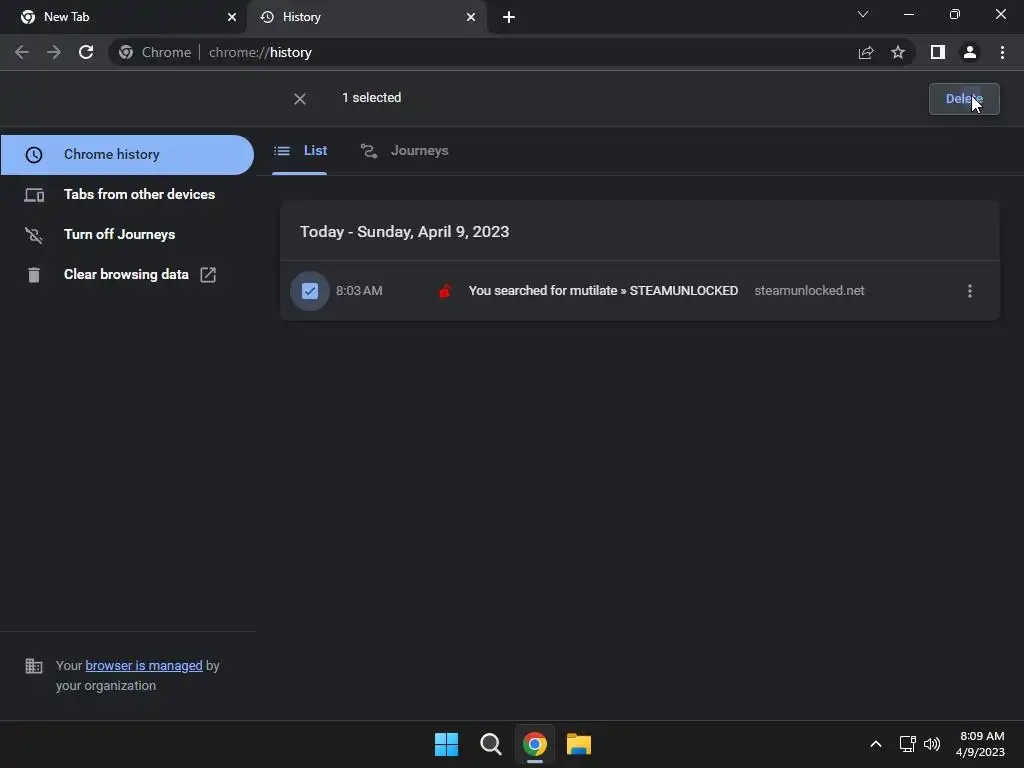Viewport: 1024px width, 768px height.
Task: Reload the history page
Action: pos(86,52)
